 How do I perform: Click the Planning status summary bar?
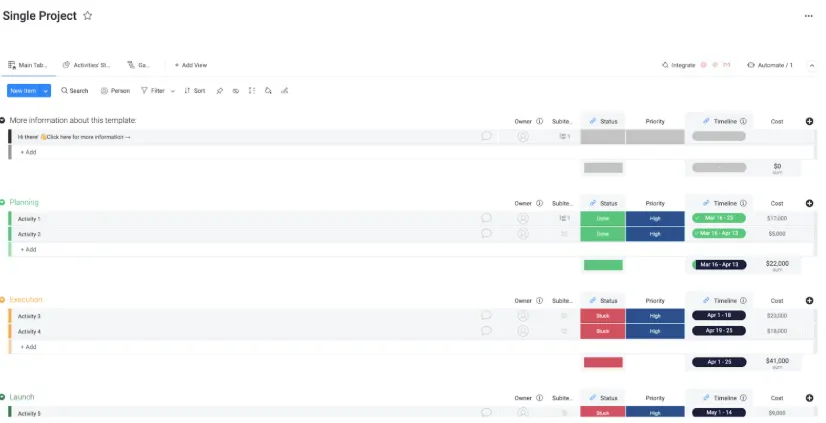(603, 265)
